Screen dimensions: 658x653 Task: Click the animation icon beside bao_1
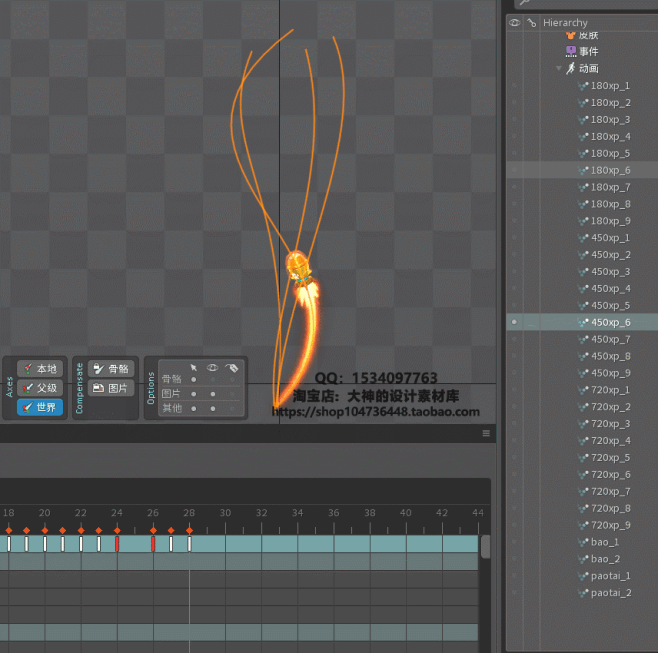point(583,542)
